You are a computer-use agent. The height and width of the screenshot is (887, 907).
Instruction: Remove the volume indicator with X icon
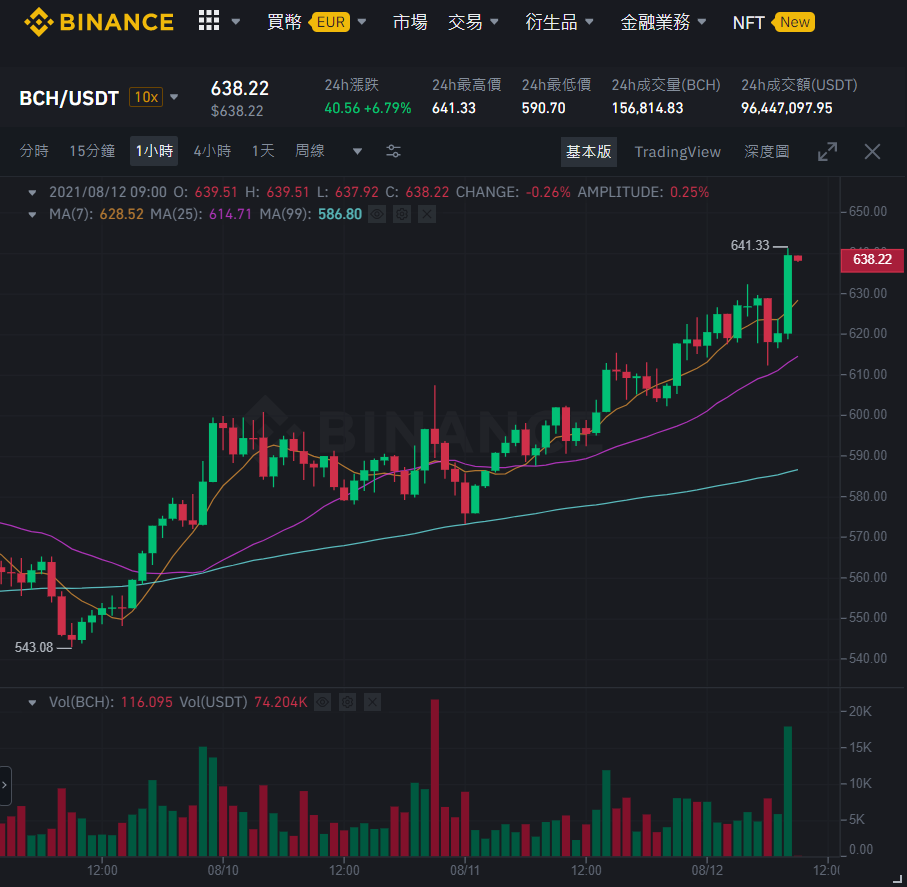coord(372,702)
